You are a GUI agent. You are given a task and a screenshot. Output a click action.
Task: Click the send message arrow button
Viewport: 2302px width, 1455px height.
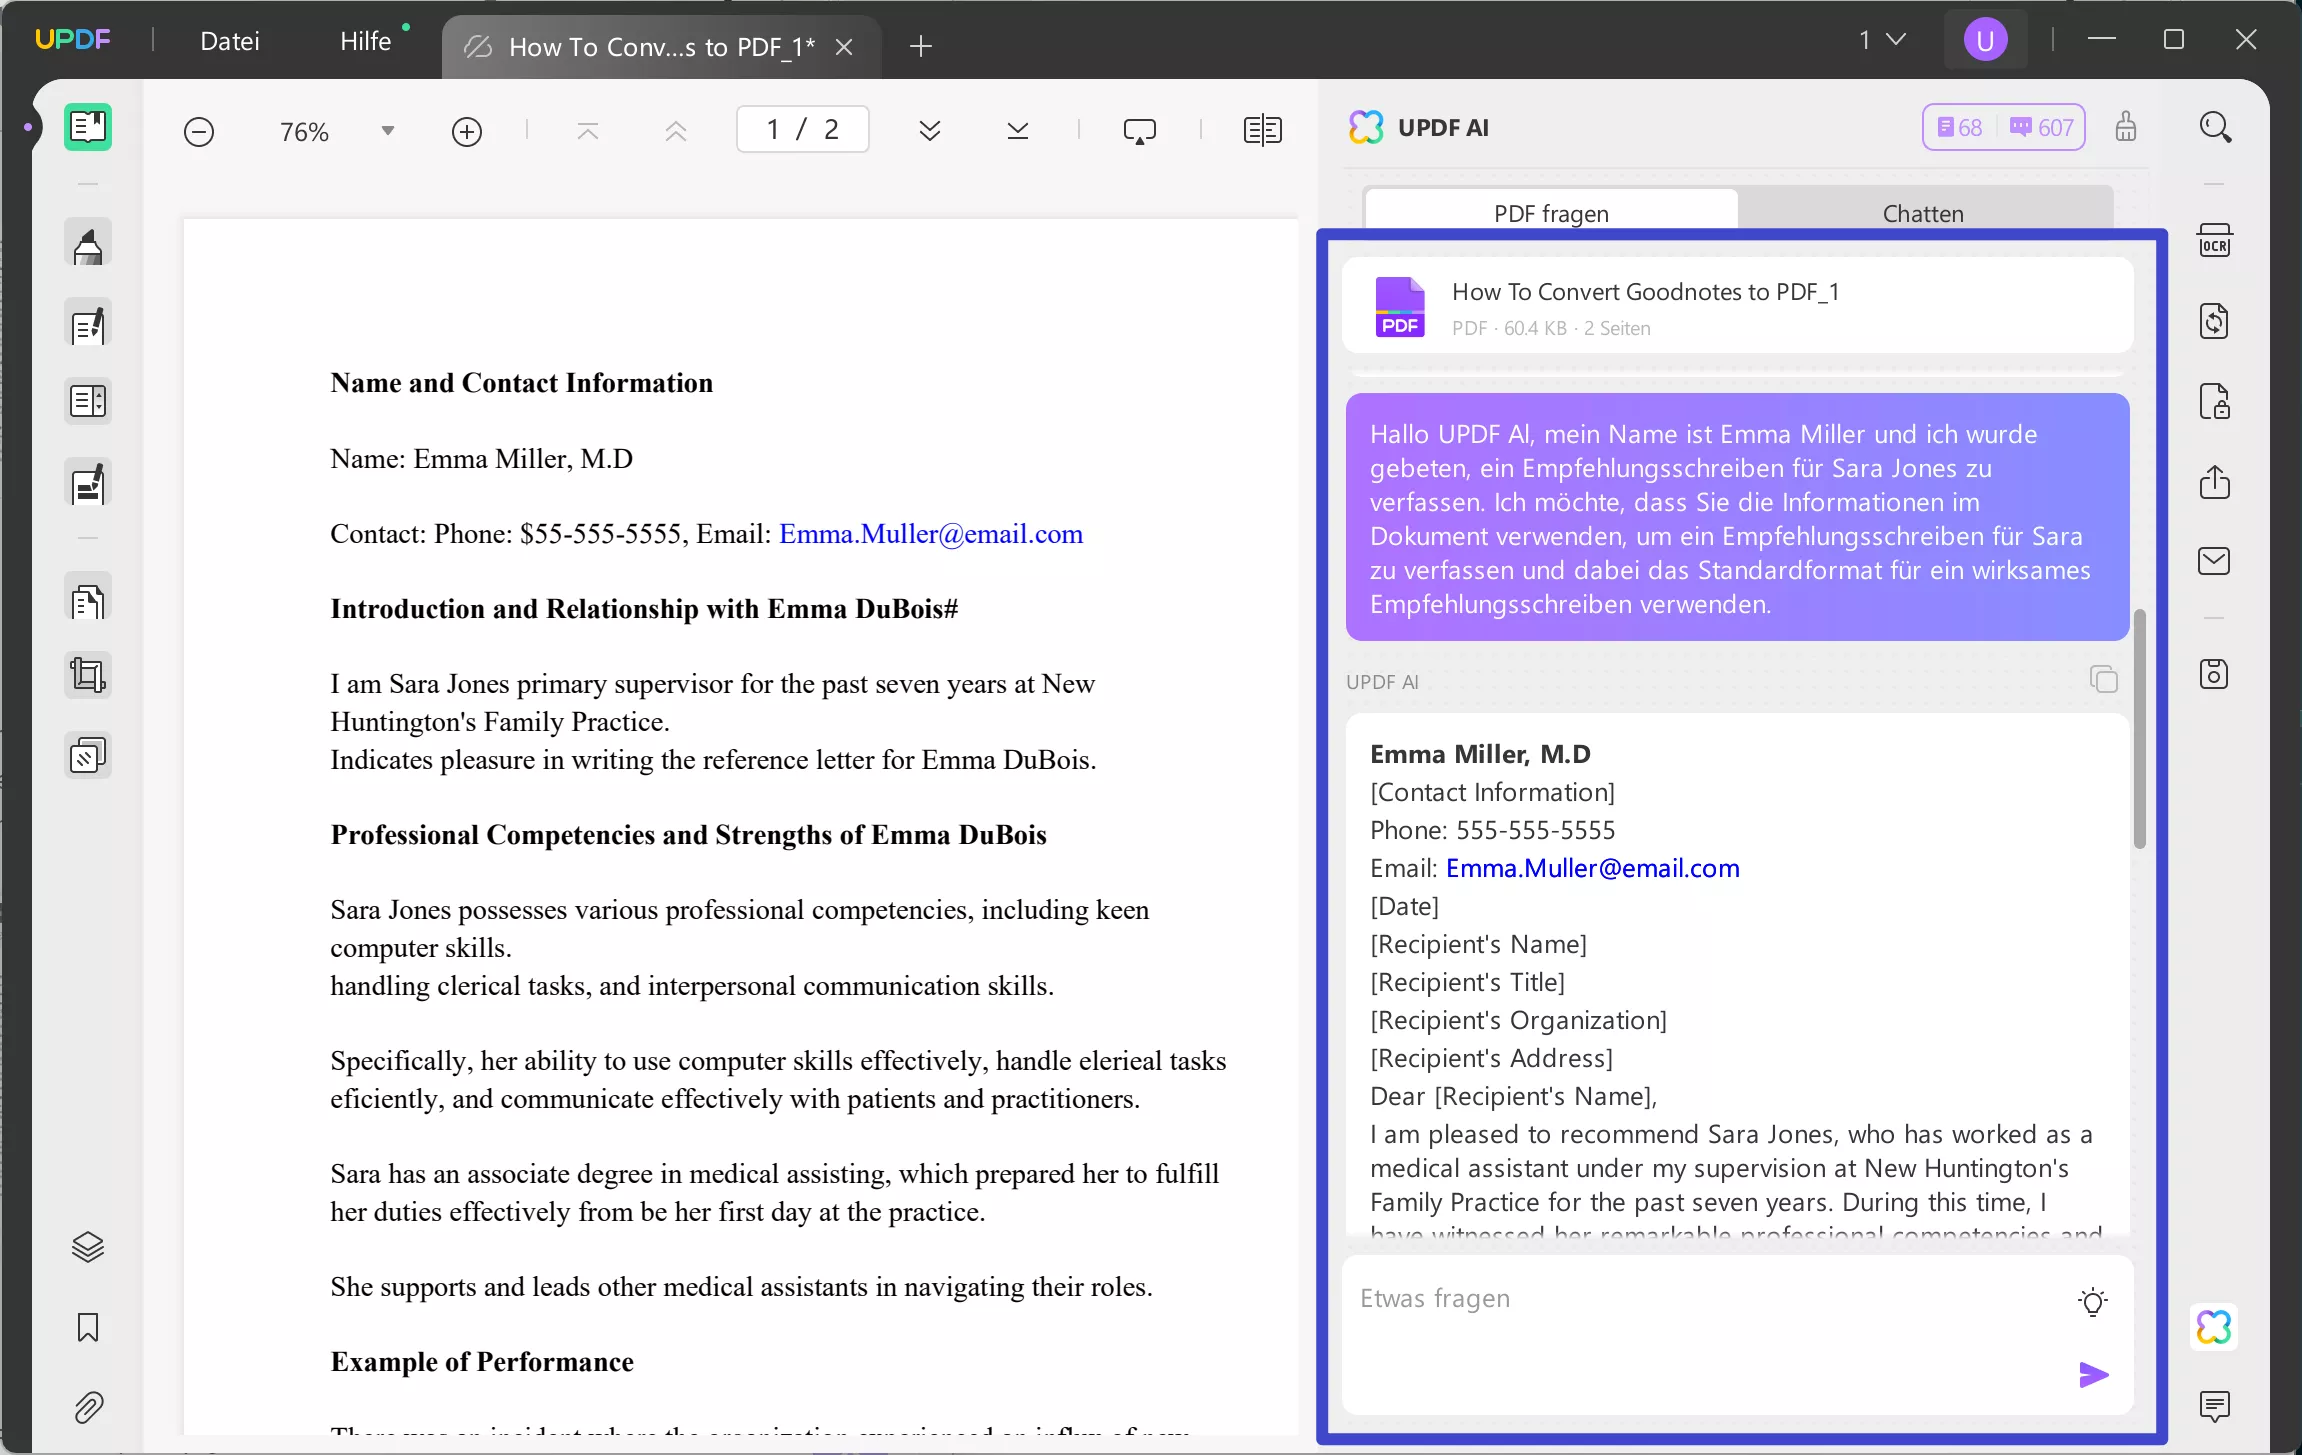tap(2092, 1375)
